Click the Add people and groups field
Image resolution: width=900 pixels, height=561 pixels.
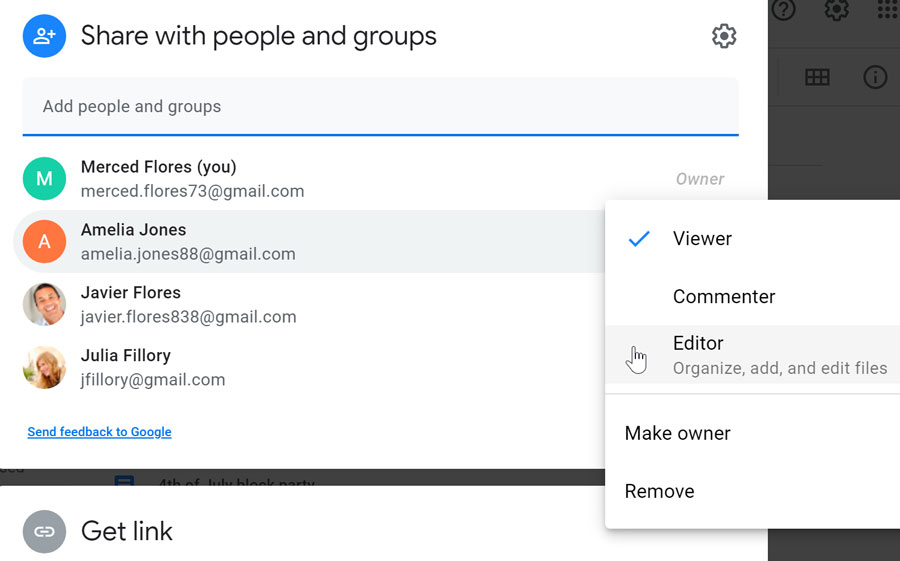[x=380, y=106]
